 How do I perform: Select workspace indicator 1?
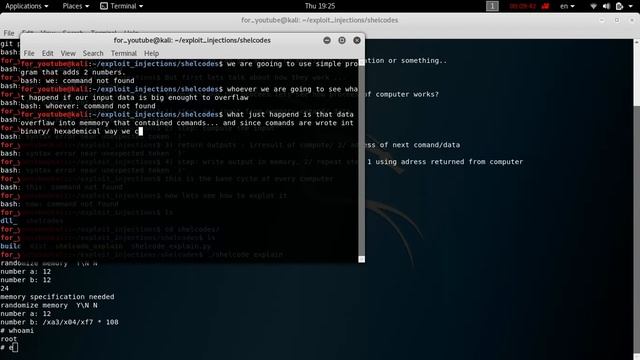click(x=492, y=6)
